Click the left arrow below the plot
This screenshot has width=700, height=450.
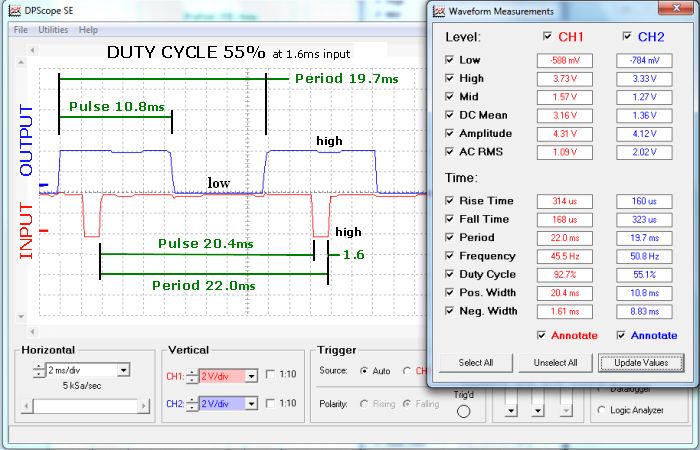click(x=32, y=331)
